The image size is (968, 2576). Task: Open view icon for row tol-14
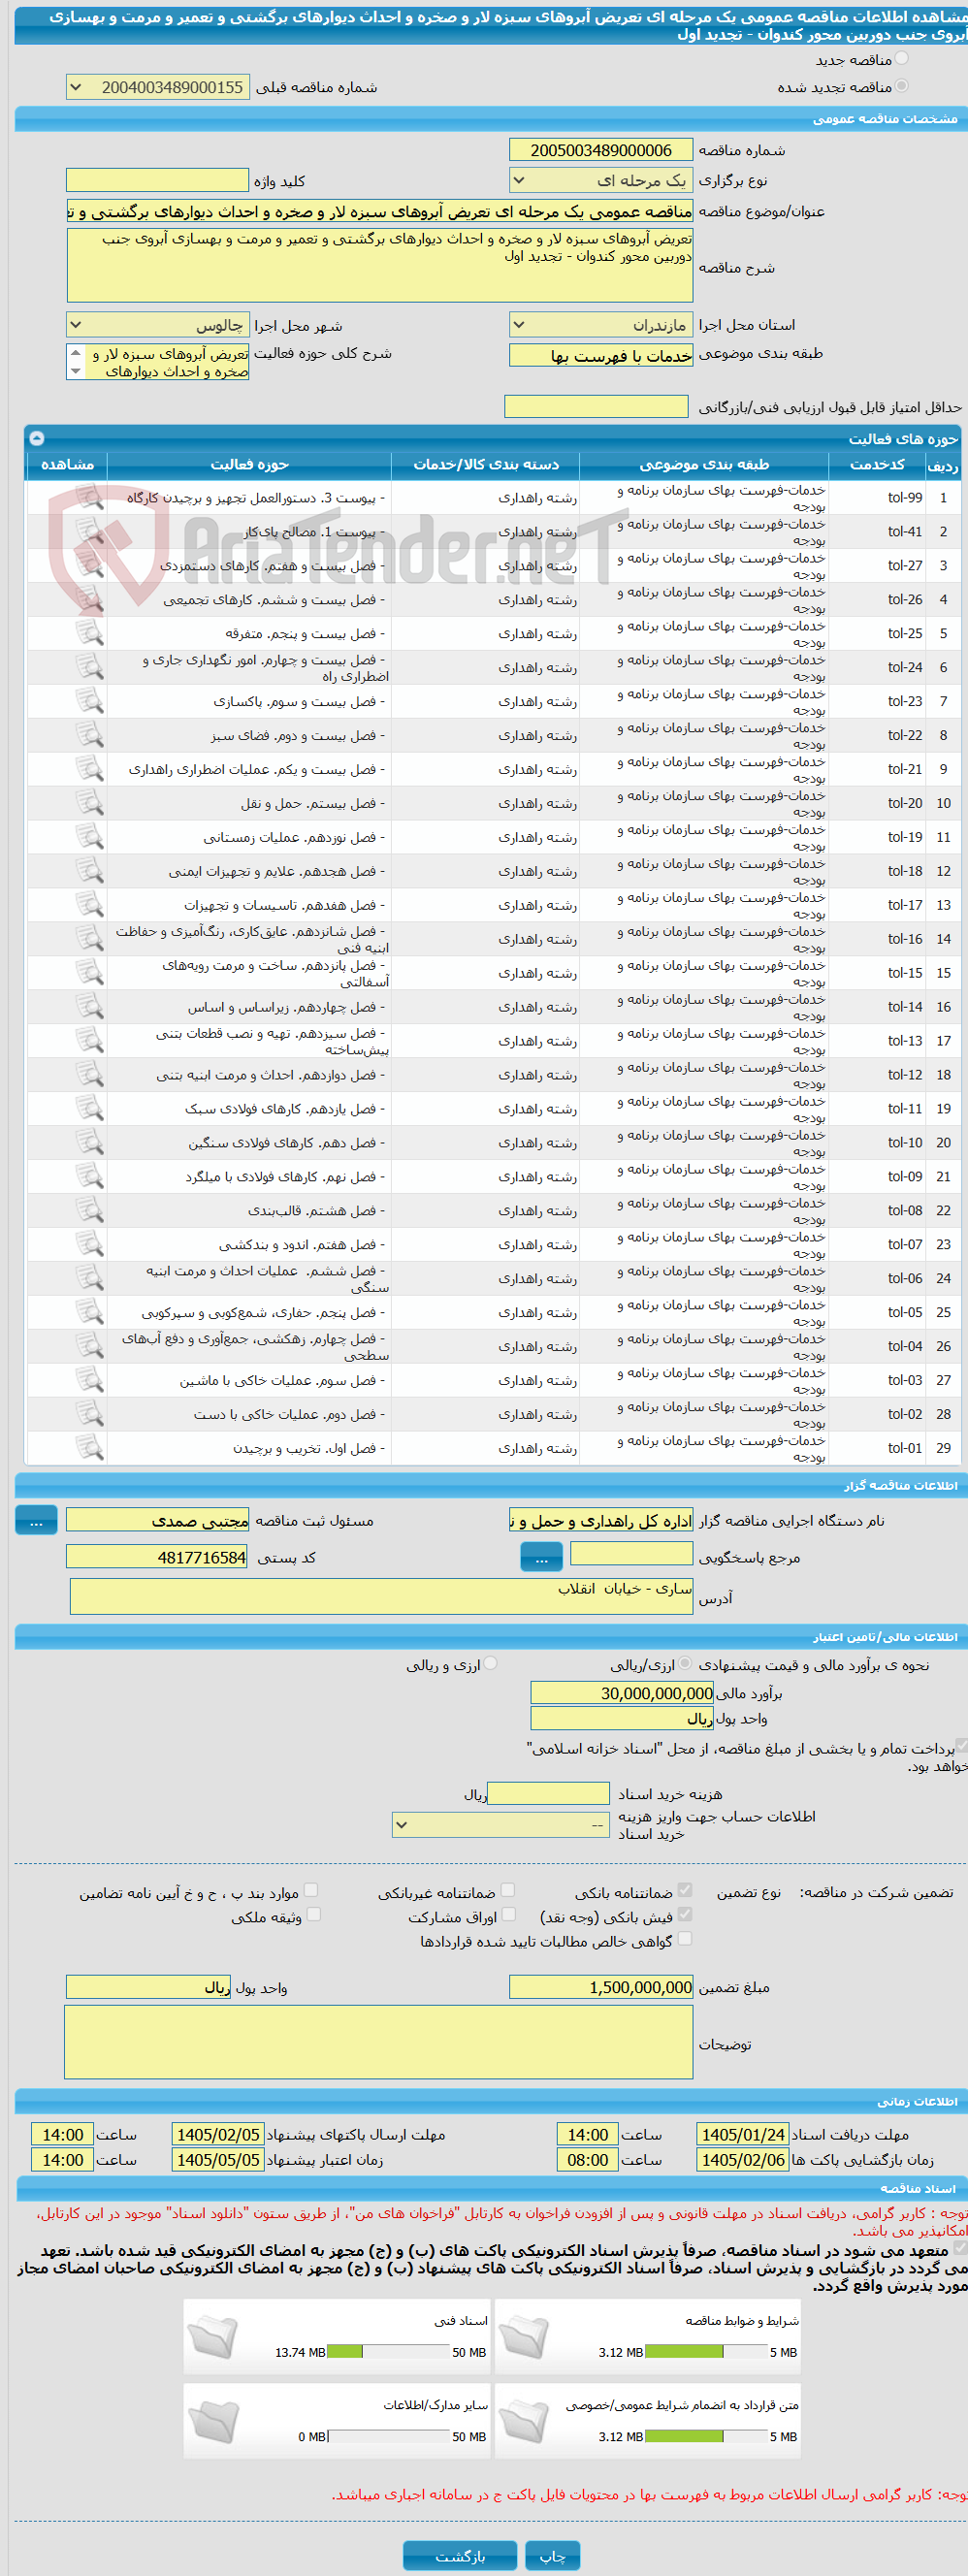[x=89, y=1007]
